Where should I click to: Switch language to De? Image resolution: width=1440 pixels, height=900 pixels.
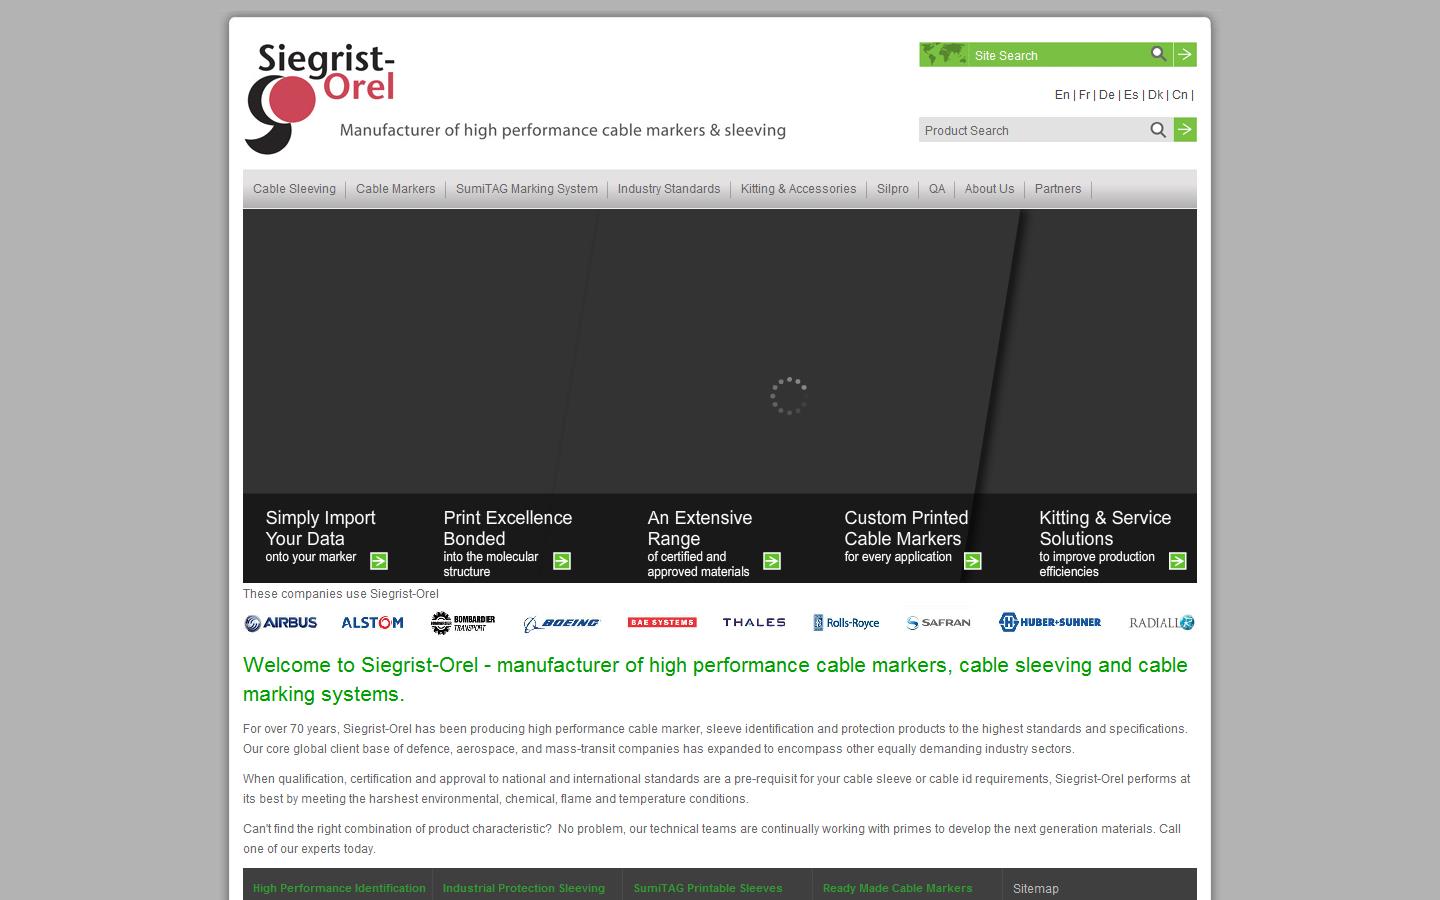1106,95
